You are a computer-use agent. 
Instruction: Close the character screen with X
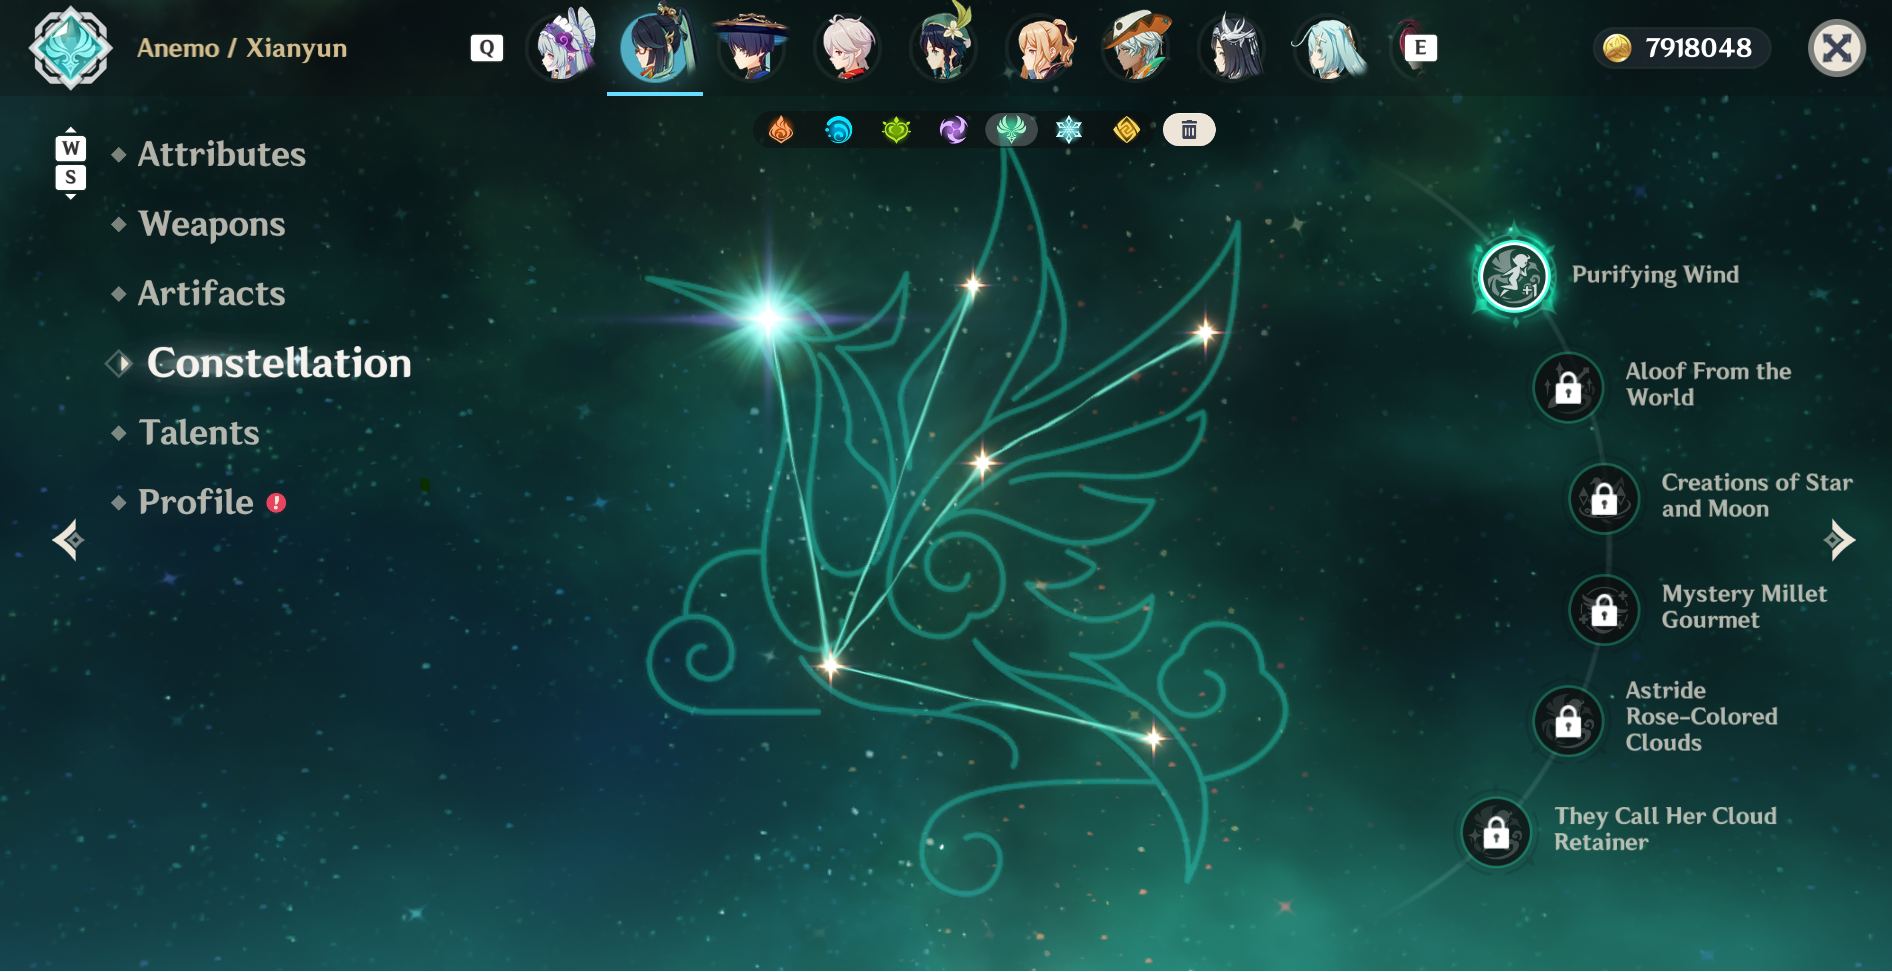point(1837,48)
